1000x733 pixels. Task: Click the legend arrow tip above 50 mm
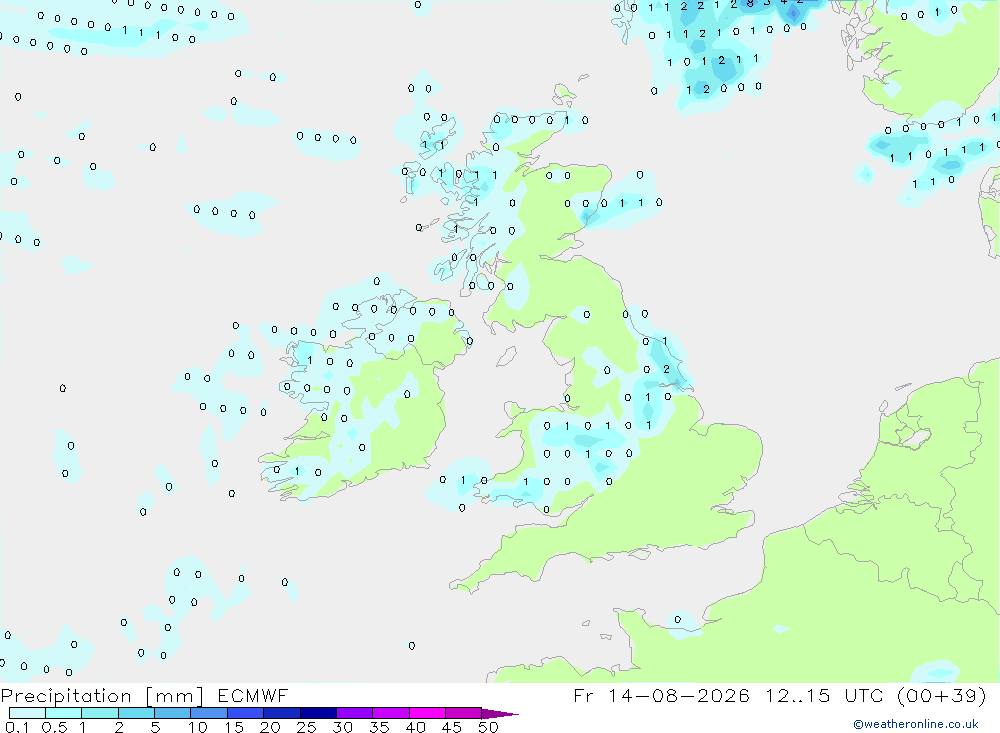click(500, 714)
